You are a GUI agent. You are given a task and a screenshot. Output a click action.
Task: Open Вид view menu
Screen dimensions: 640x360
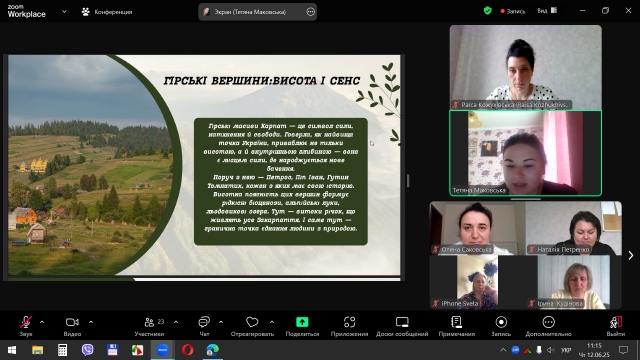coord(547,11)
